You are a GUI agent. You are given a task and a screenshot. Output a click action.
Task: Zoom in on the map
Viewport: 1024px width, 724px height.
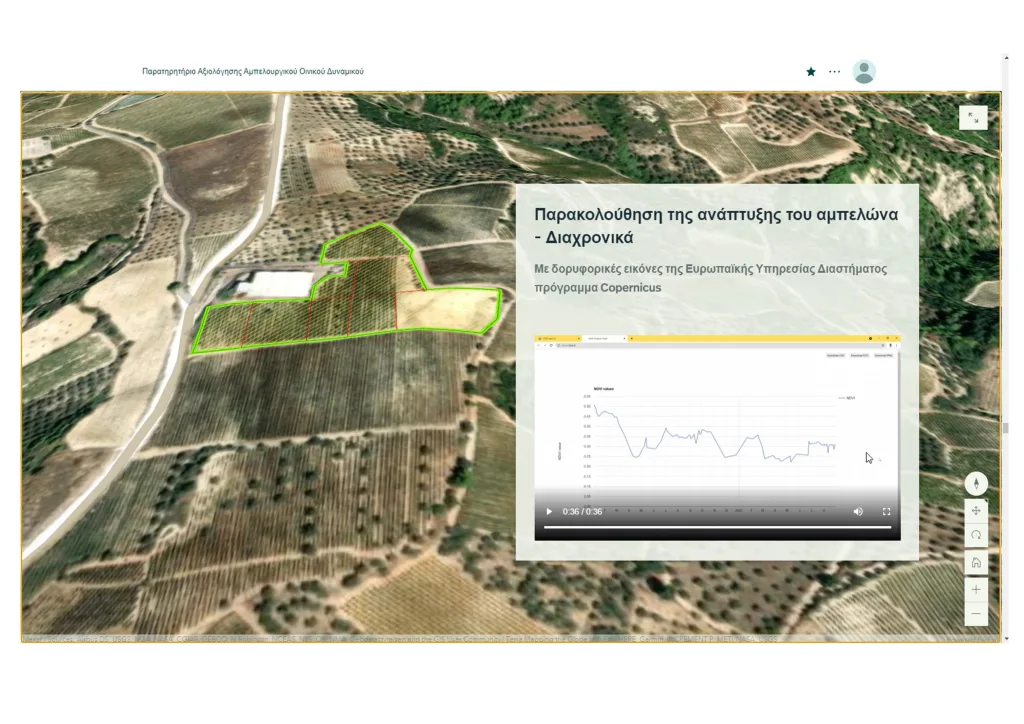pos(976,590)
